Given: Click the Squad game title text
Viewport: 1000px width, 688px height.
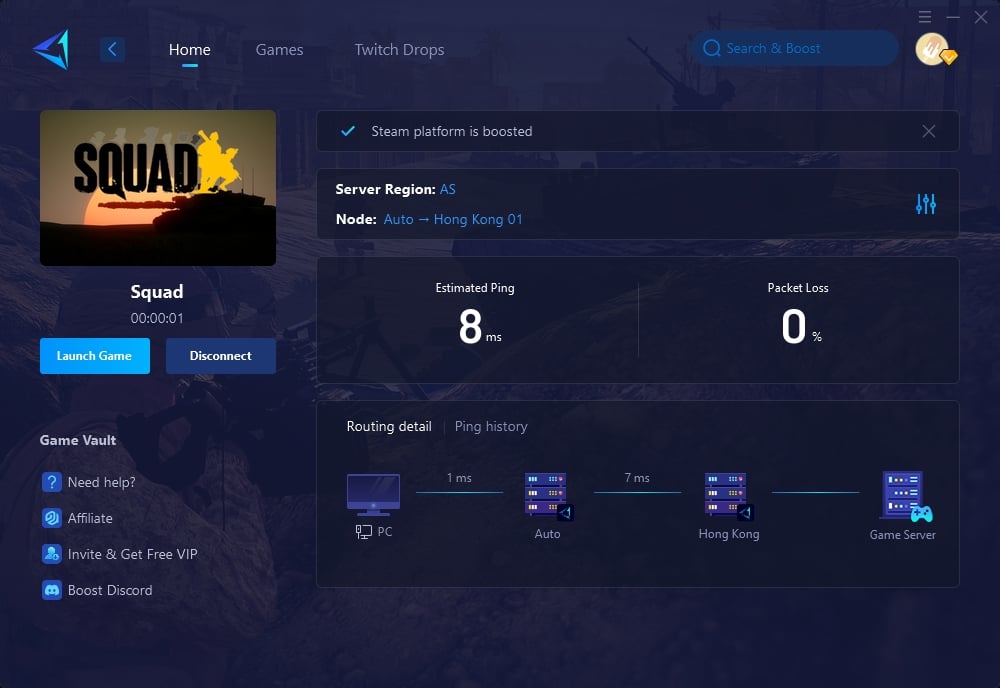Looking at the screenshot, I should point(157,292).
